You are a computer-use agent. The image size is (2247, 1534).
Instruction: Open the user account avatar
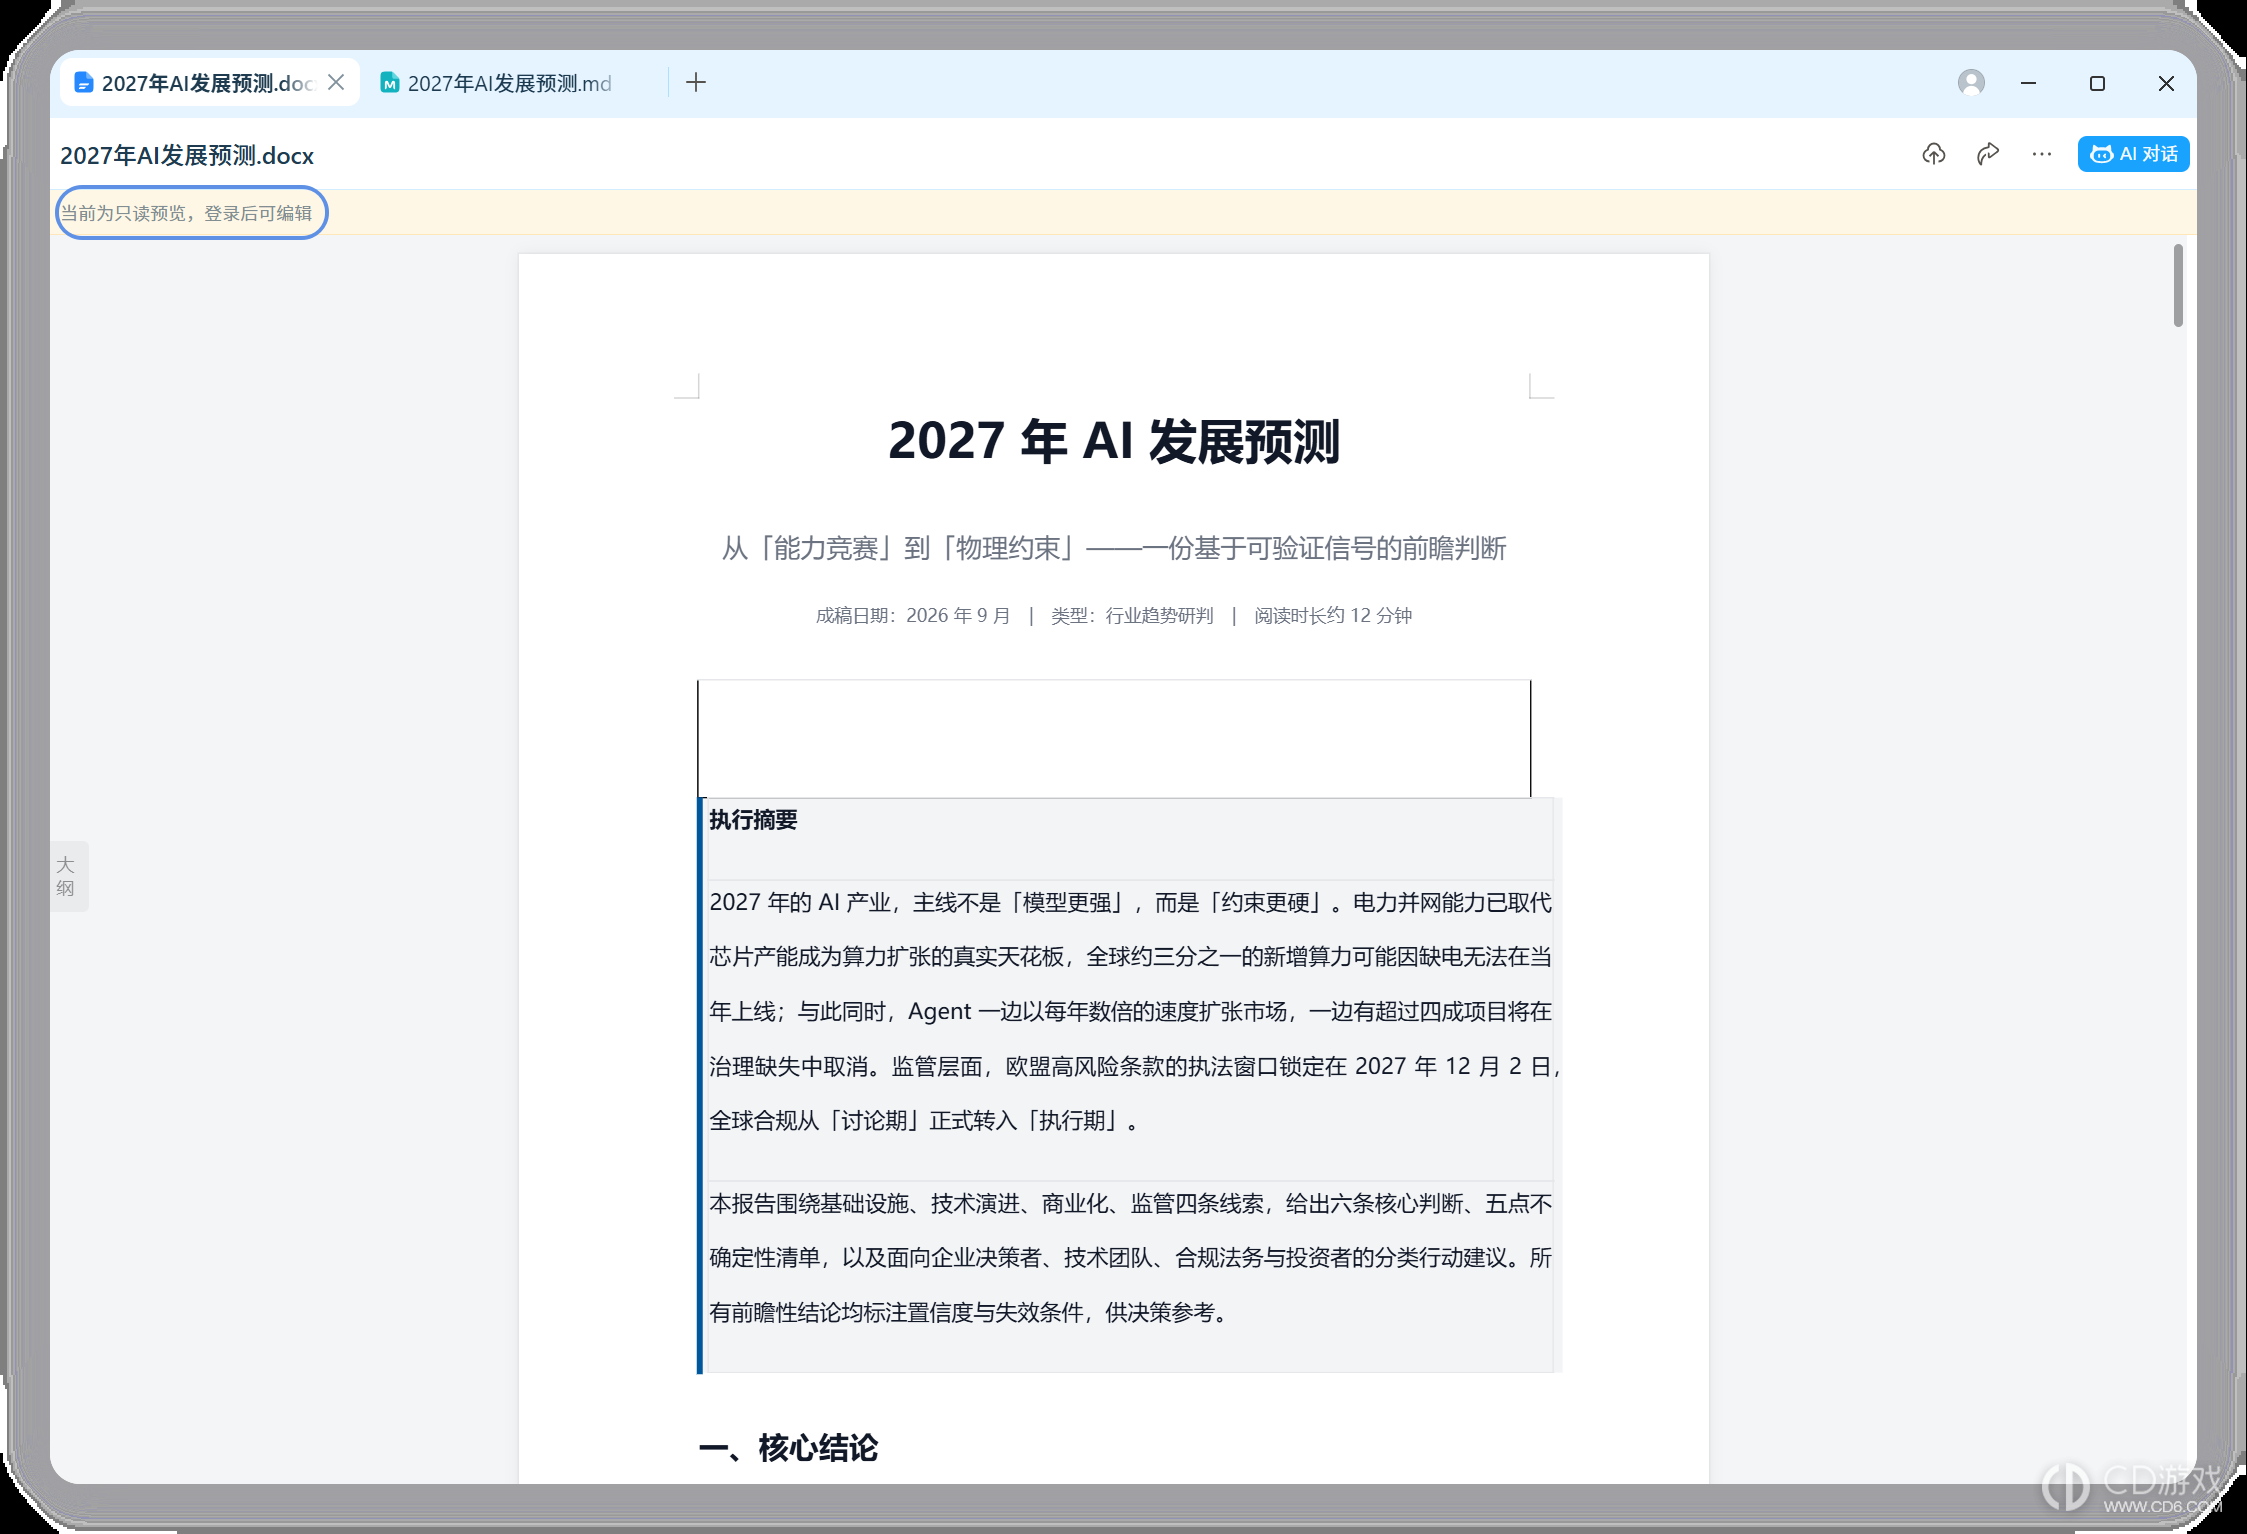coord(1971,83)
